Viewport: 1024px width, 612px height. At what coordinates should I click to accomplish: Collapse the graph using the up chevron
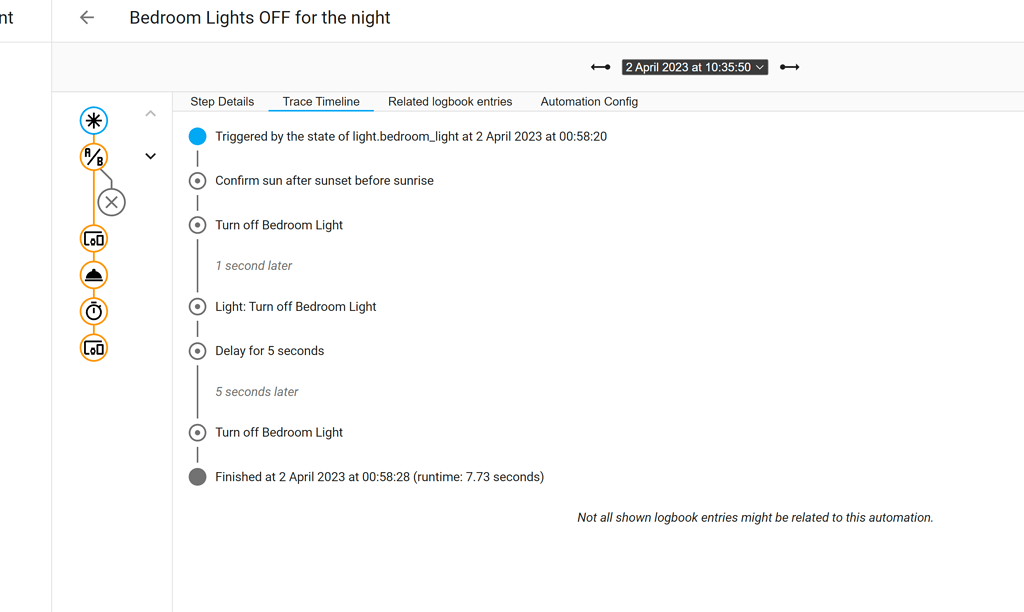[150, 113]
